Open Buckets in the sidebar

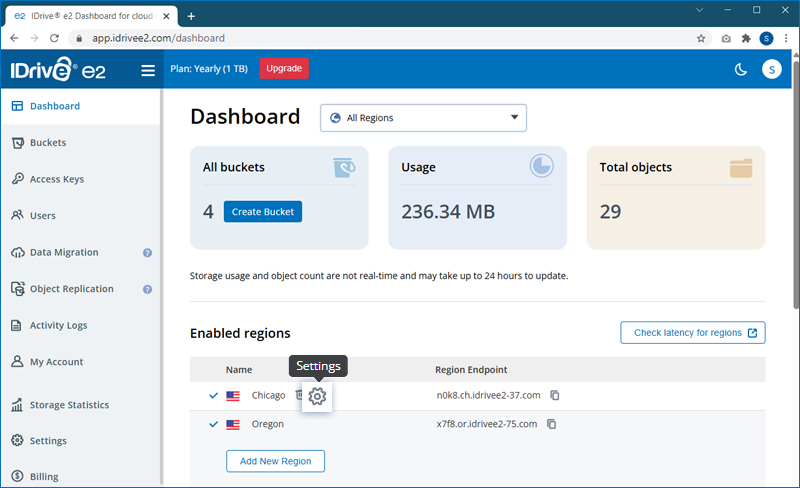tap(47, 143)
